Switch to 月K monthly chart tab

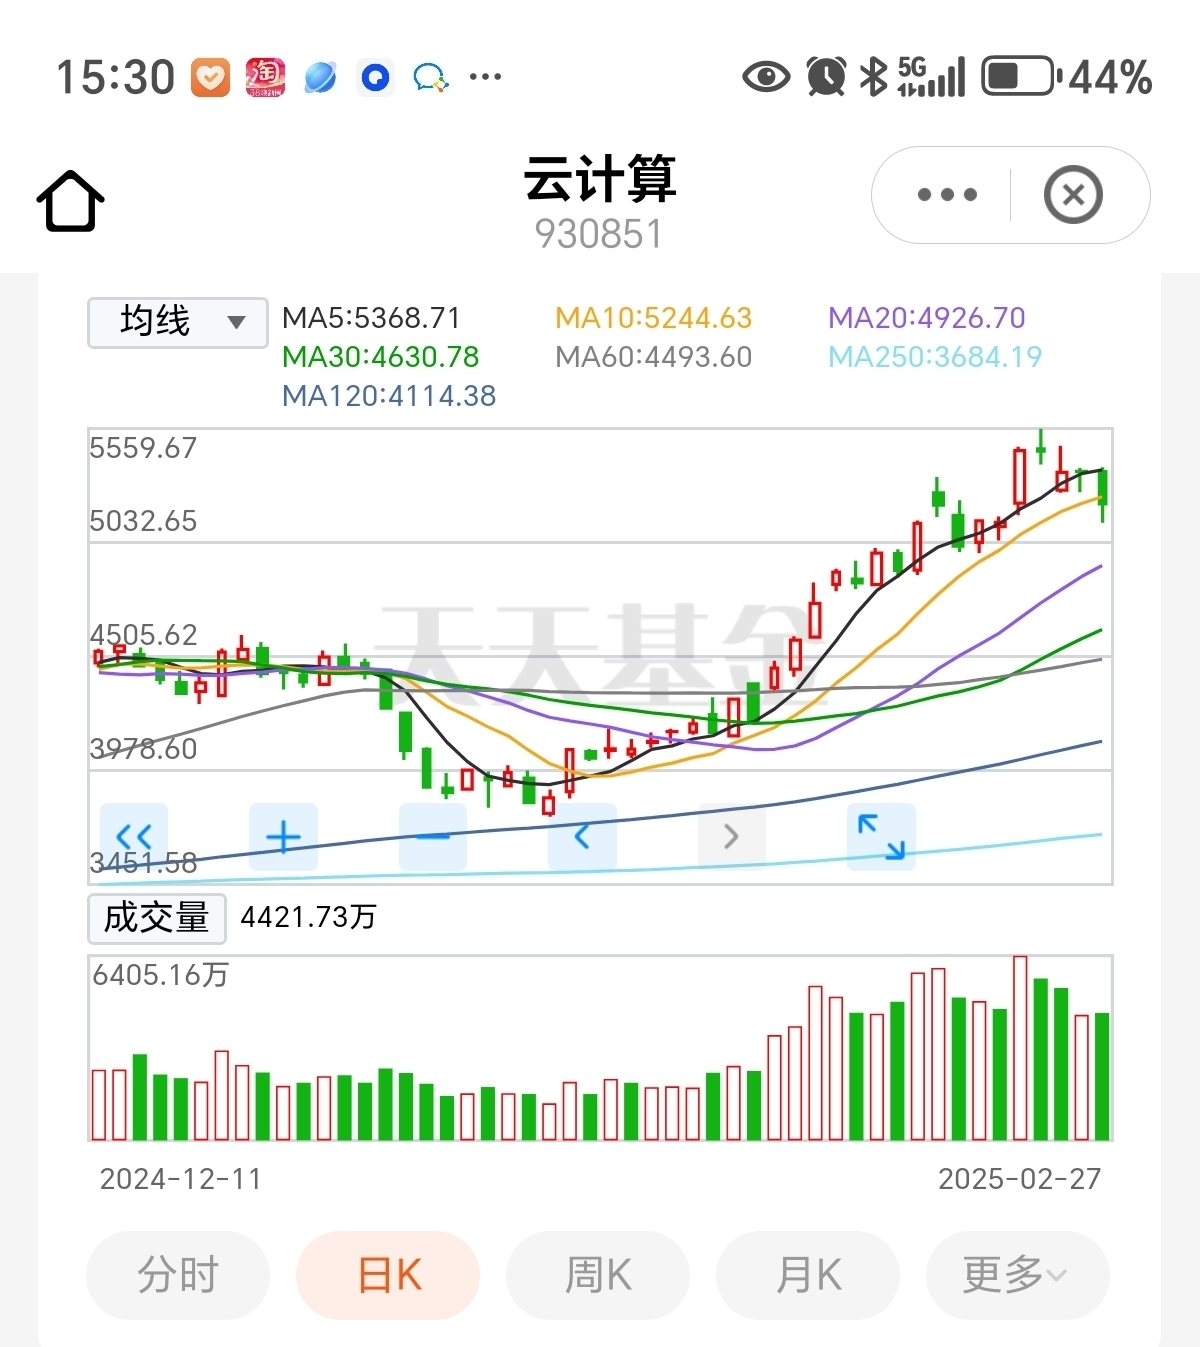(x=808, y=1275)
